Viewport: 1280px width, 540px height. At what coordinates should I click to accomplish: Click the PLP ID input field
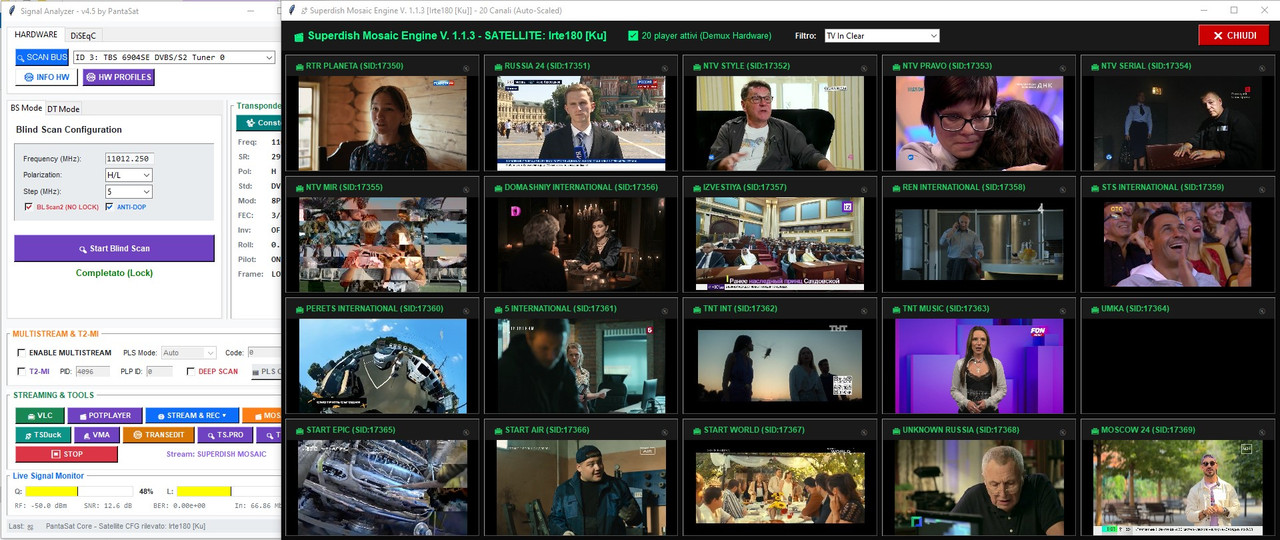[x=160, y=371]
